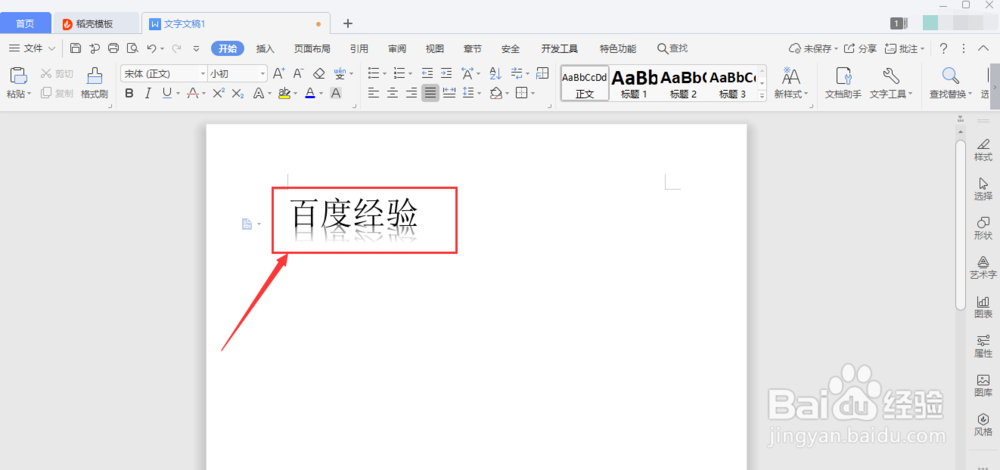Click the Subscript X₂ icon
The image size is (1000, 470).
(x=238, y=93)
